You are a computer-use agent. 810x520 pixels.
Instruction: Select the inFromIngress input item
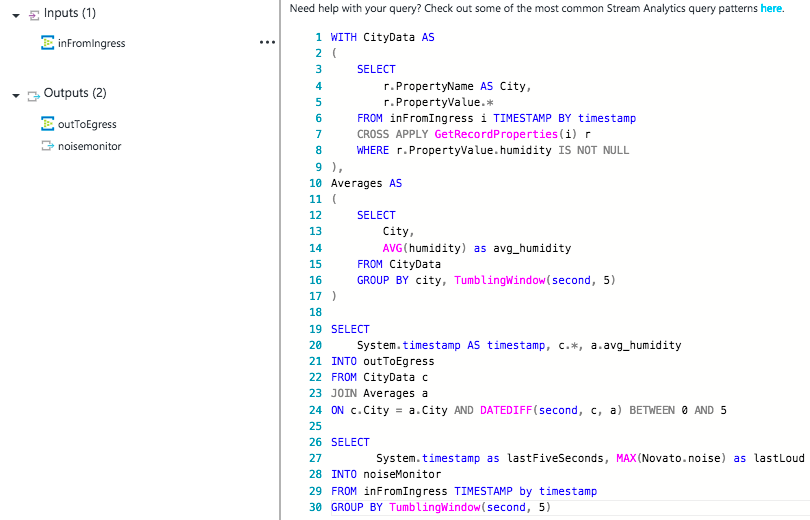(x=91, y=43)
